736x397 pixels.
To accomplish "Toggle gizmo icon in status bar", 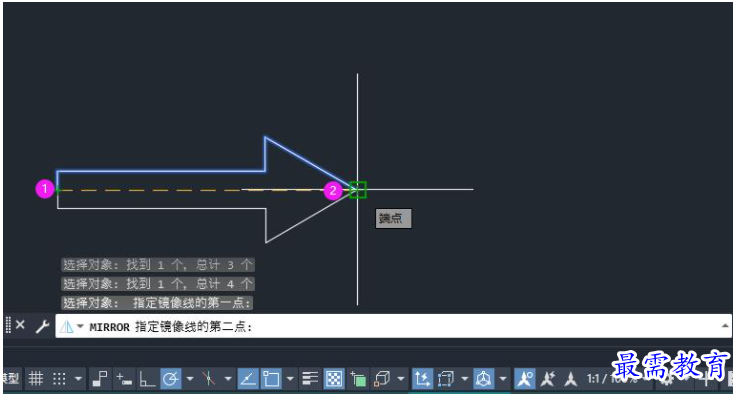I will (x=483, y=379).
